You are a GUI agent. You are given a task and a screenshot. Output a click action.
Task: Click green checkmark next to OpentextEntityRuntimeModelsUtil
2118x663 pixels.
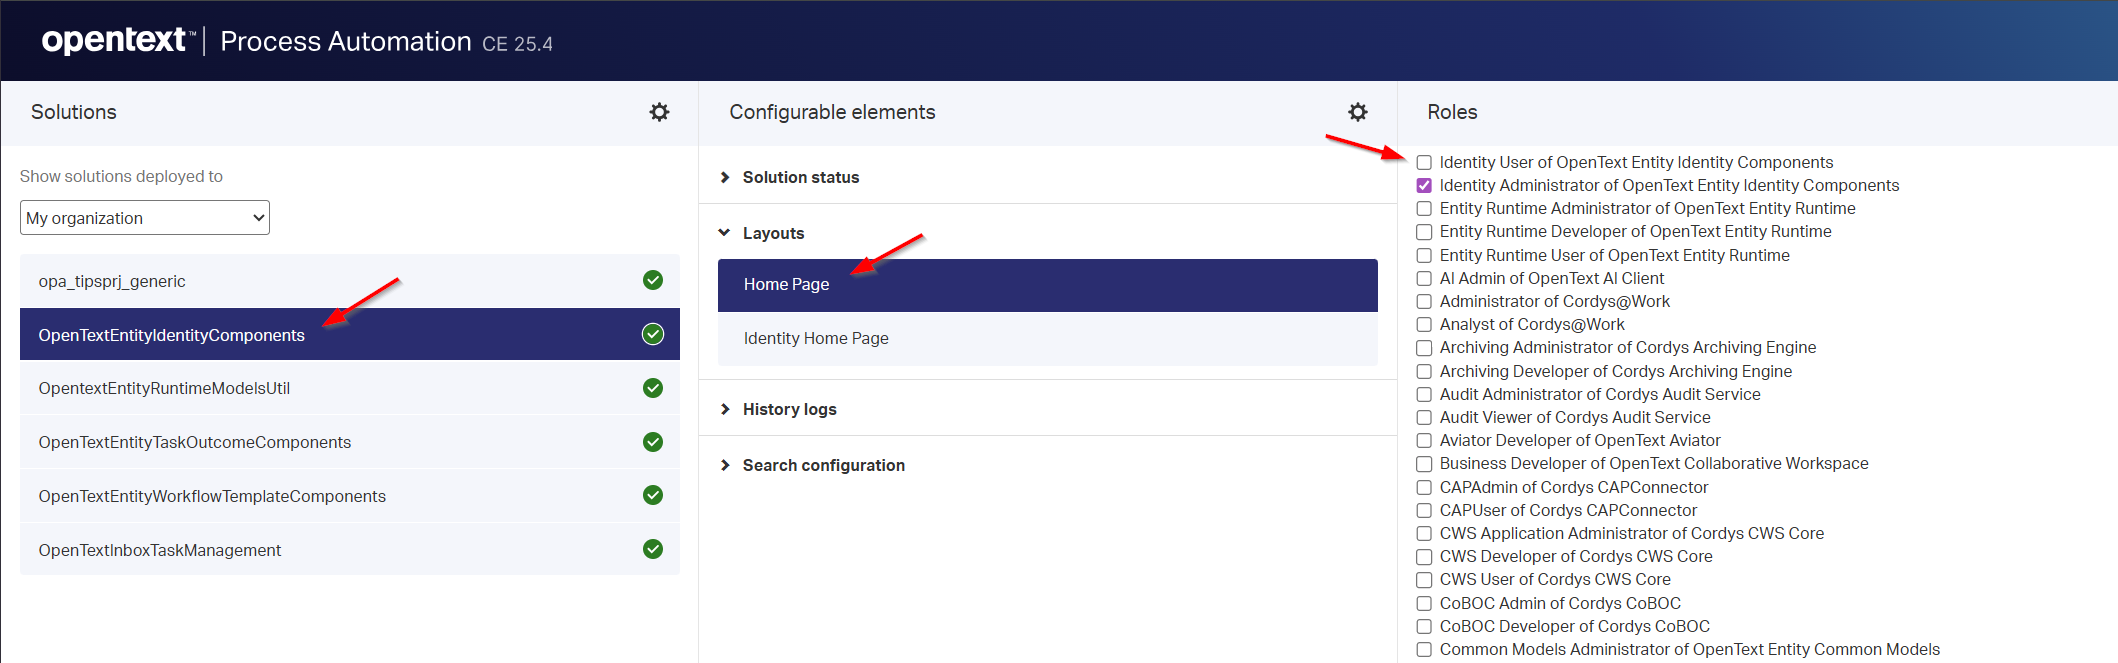click(653, 388)
